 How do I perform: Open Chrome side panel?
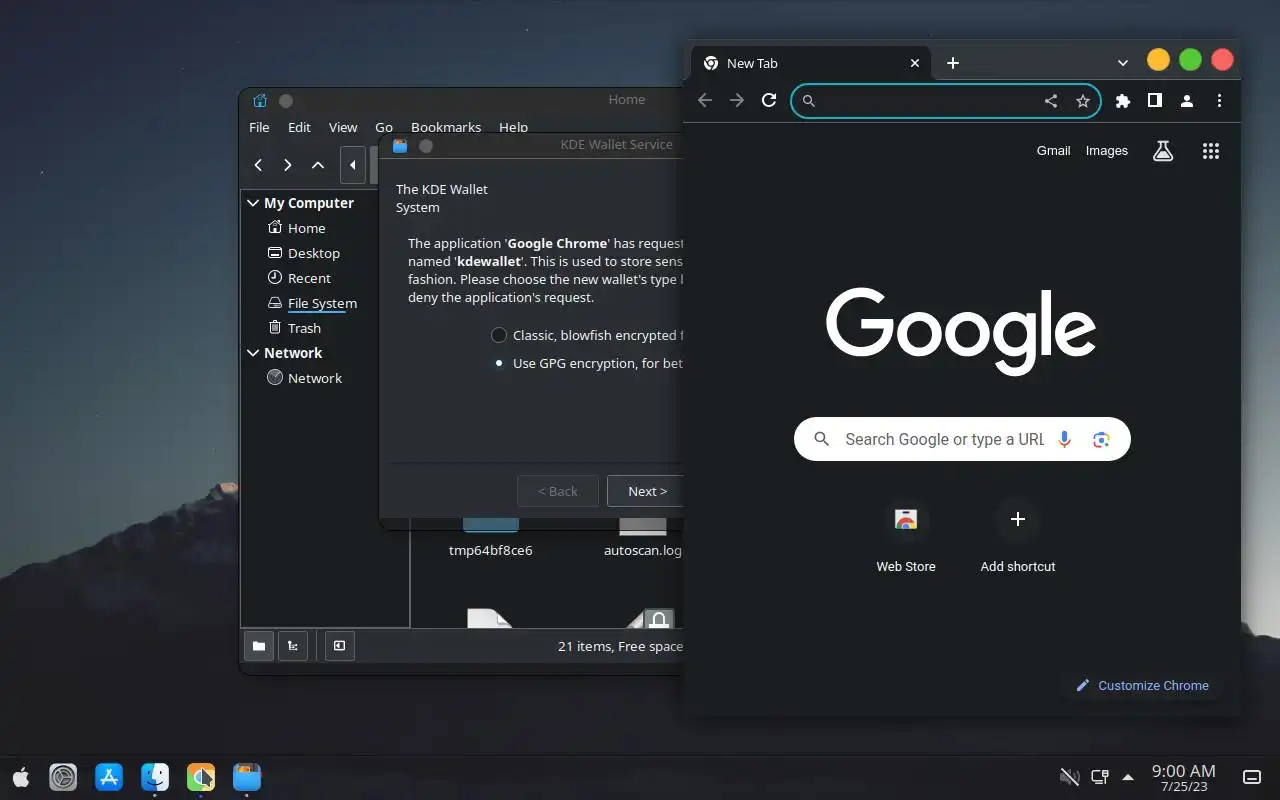(1154, 100)
